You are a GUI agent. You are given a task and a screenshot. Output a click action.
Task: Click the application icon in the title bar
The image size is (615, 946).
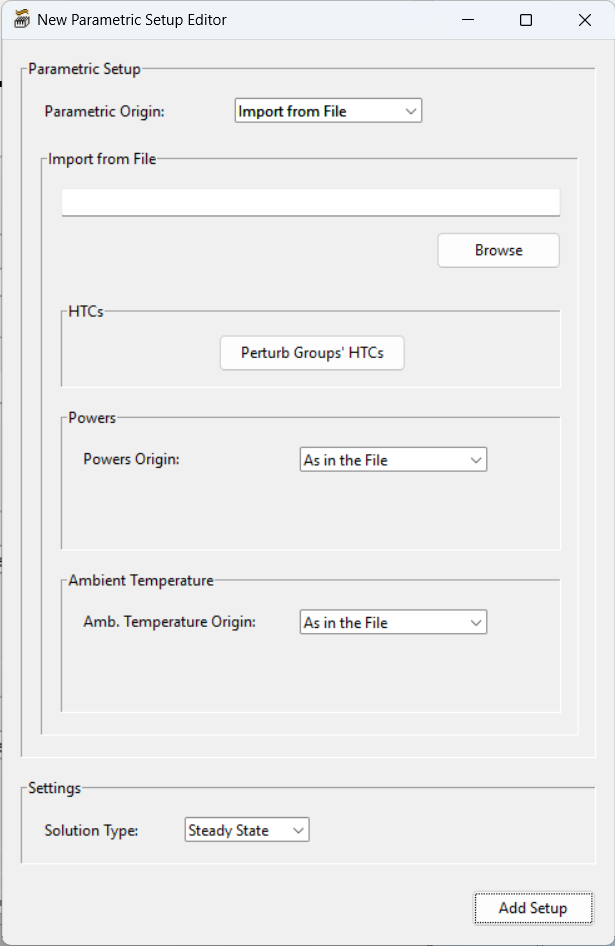[x=21, y=20]
